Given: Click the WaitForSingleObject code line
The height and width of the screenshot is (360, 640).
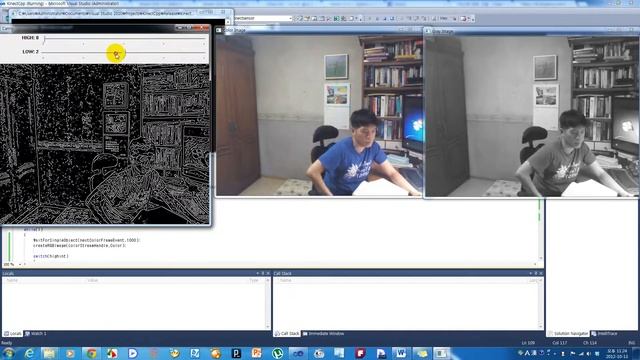Looking at the screenshot, I should pyautogui.click(x=86, y=240).
